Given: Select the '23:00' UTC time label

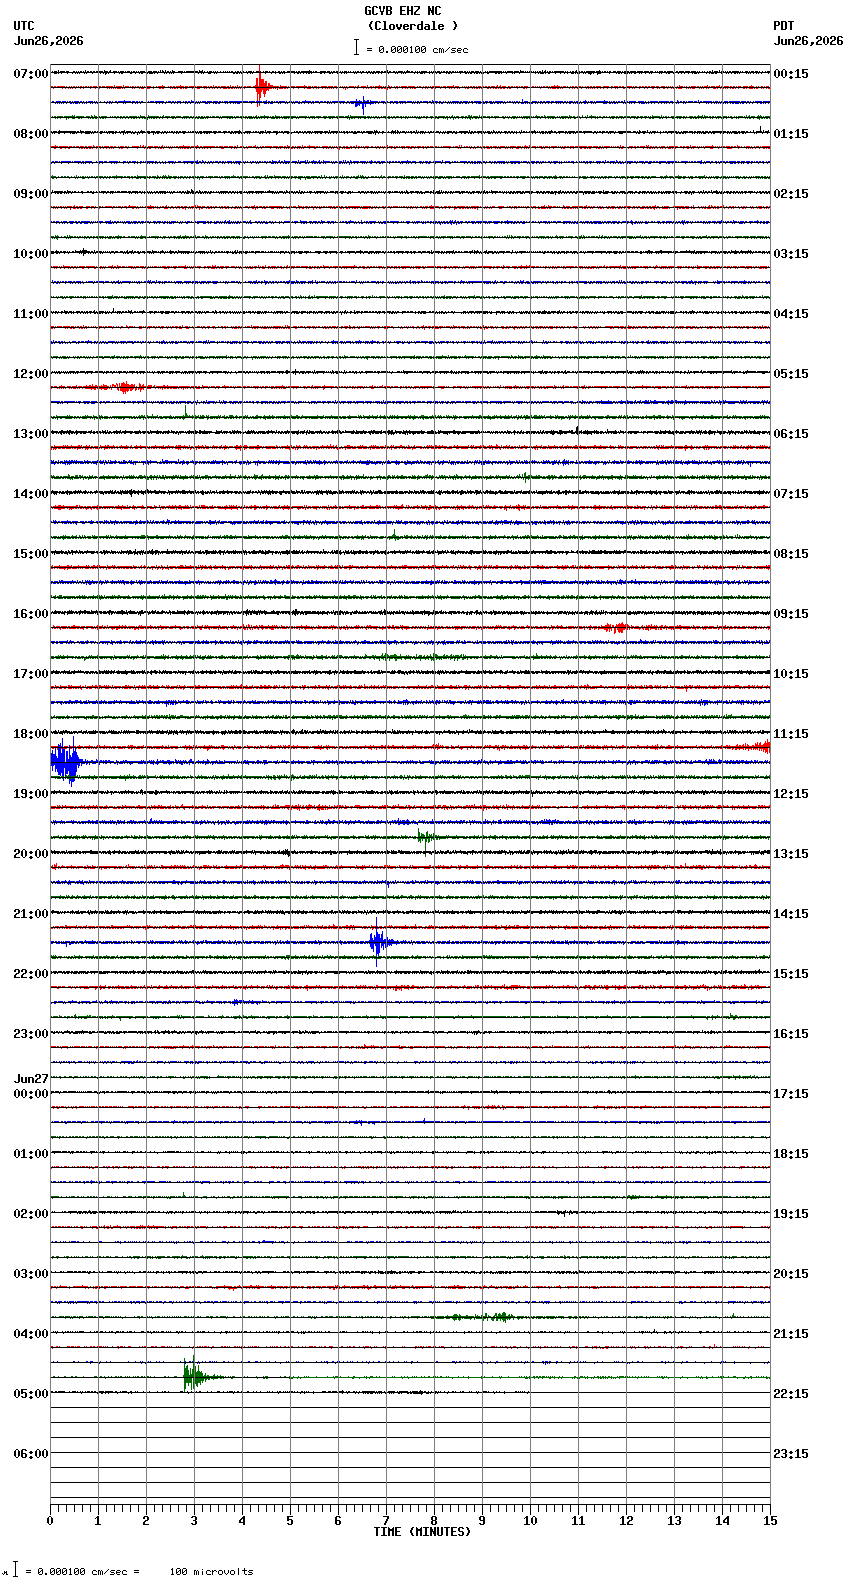Looking at the screenshot, I should 31,1034.
